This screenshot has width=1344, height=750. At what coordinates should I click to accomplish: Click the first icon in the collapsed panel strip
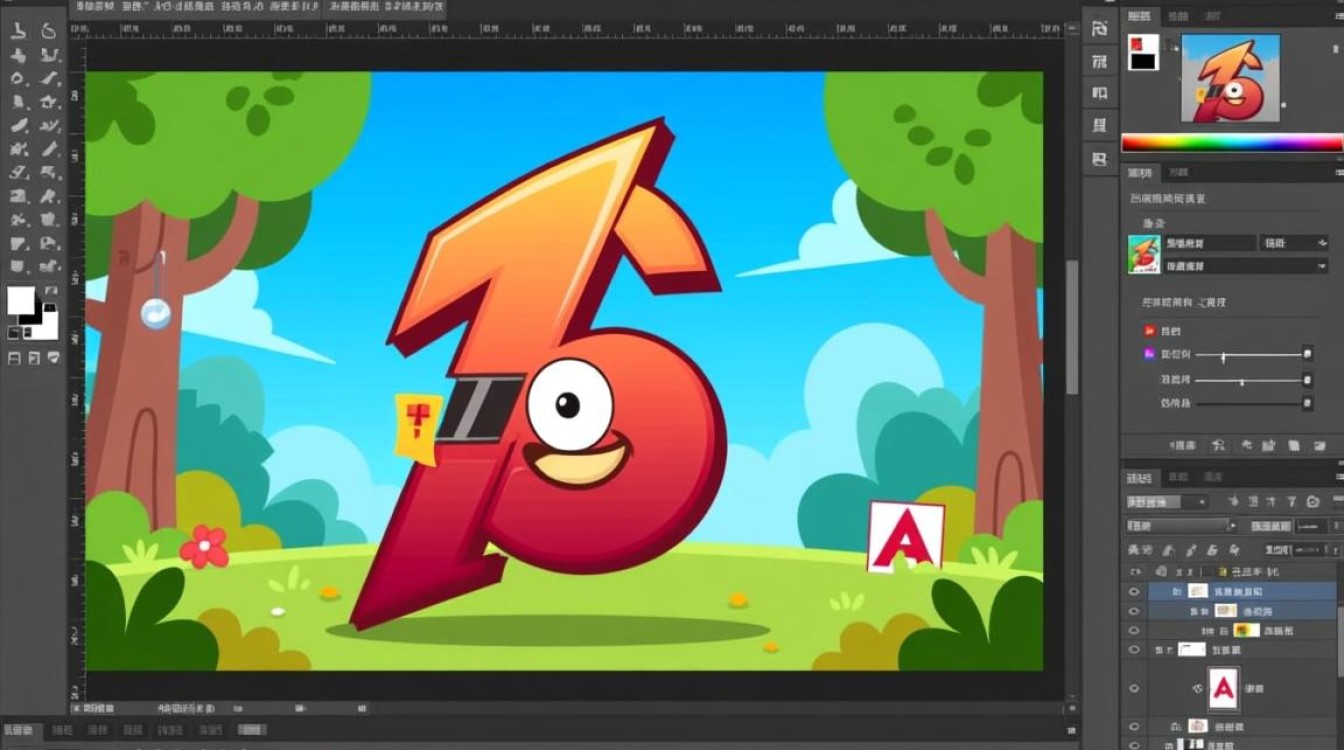1100,28
